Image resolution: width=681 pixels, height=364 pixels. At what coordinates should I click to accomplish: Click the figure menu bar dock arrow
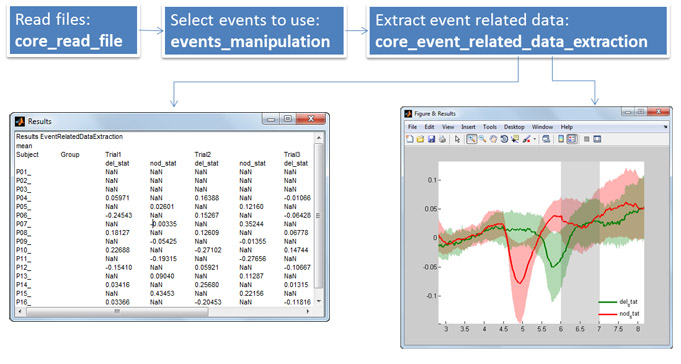tap(665, 127)
